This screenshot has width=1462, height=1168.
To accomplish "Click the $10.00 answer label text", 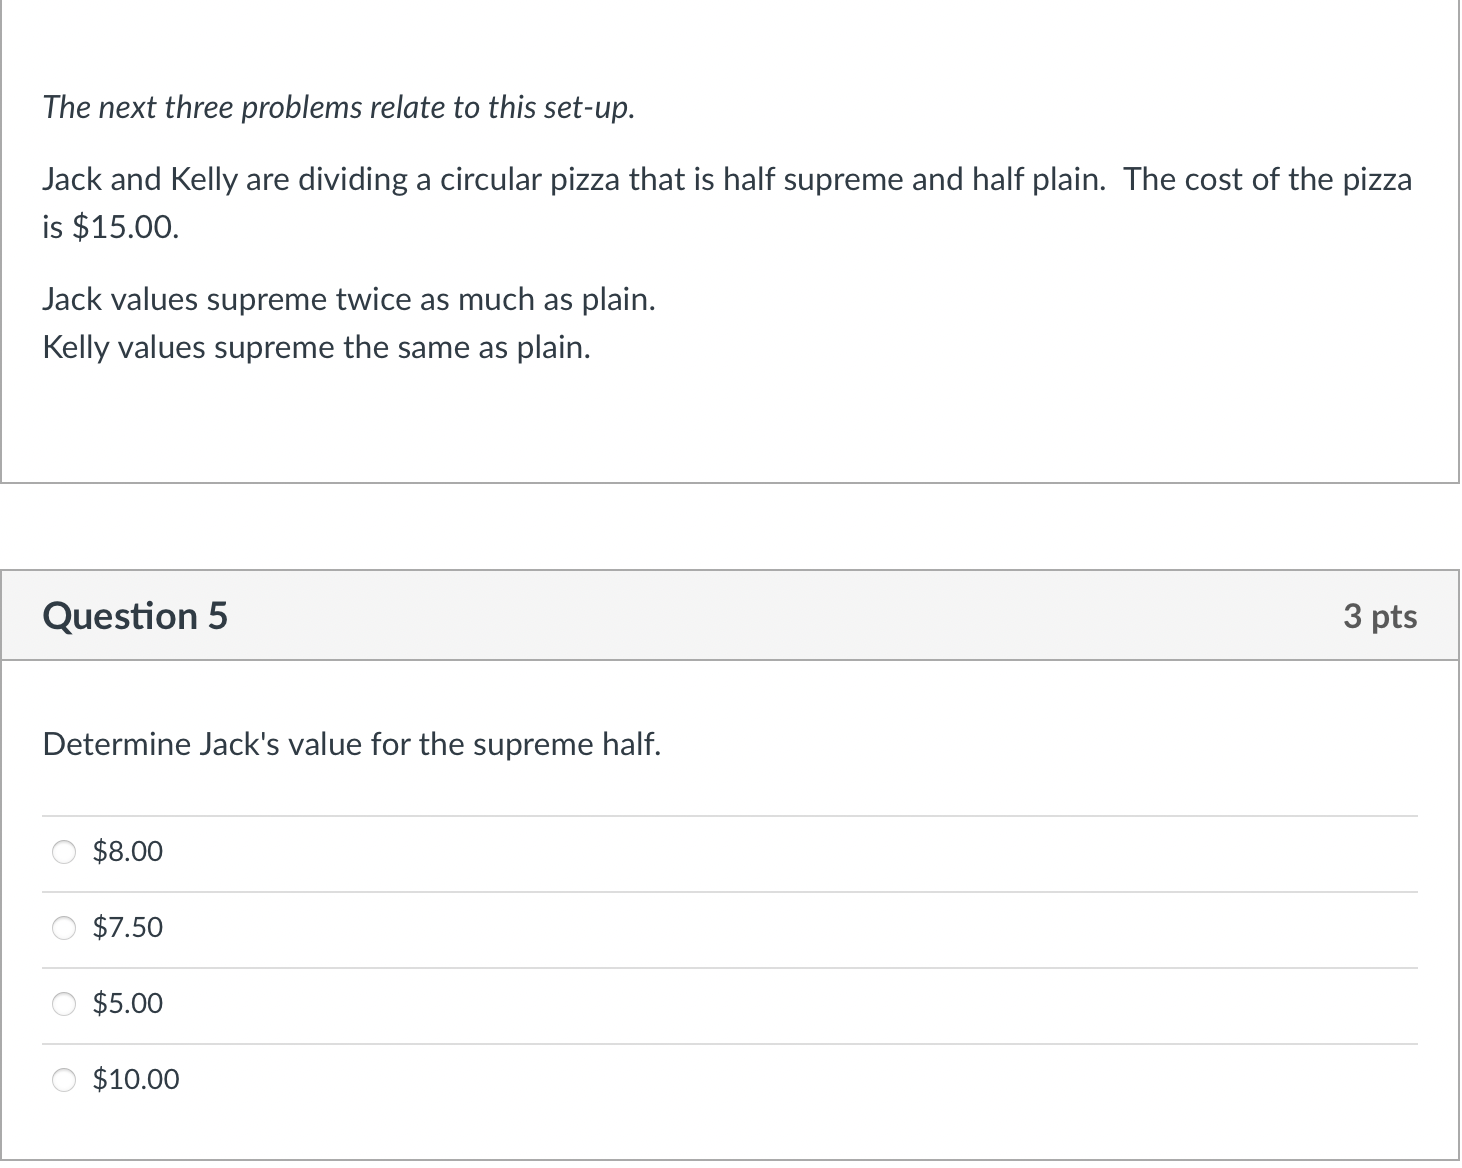I will point(136,1080).
